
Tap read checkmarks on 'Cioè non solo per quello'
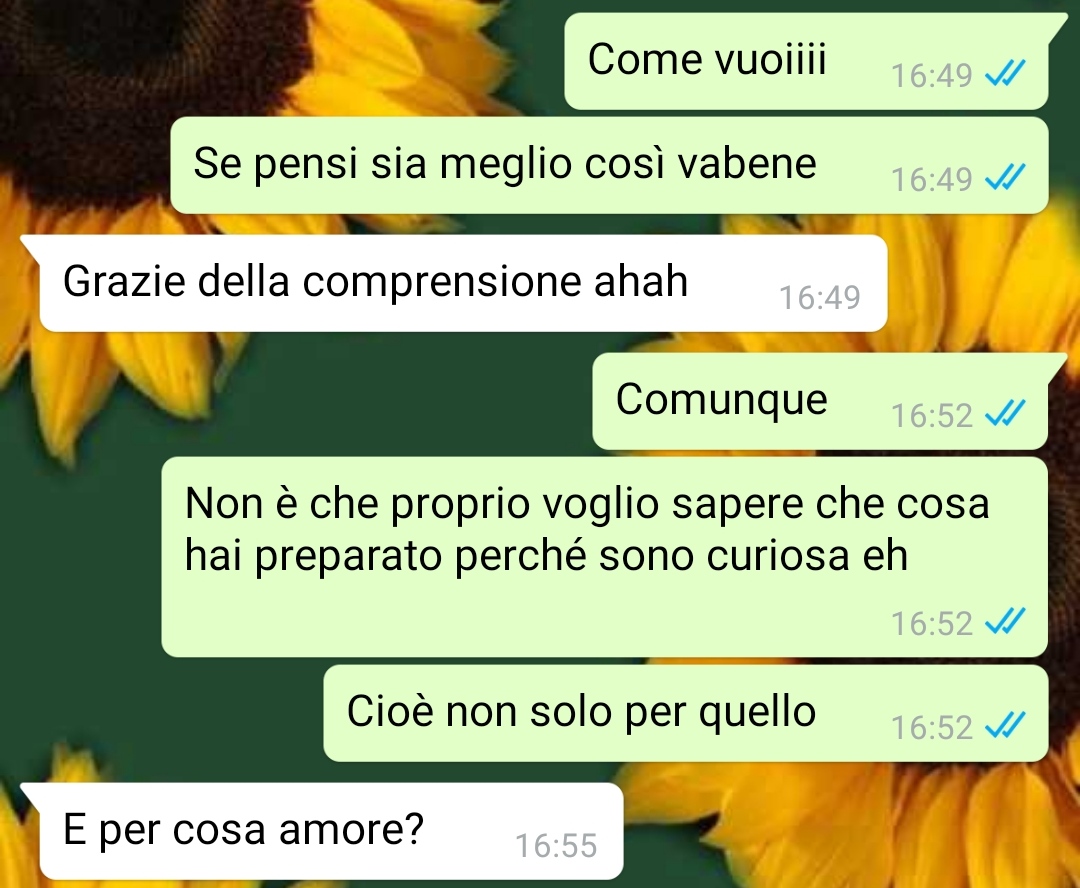pos(1006,725)
